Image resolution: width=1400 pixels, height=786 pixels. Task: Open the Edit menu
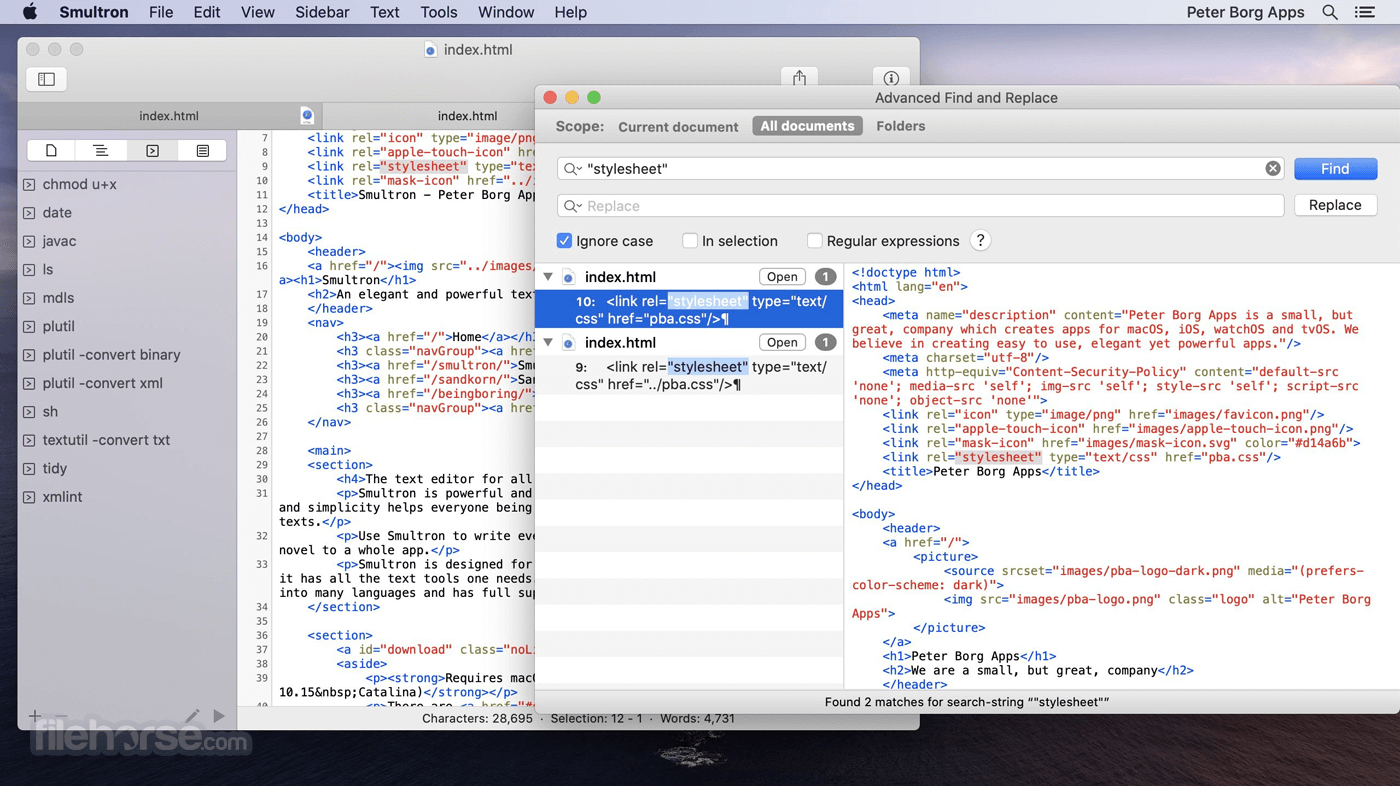(x=207, y=12)
